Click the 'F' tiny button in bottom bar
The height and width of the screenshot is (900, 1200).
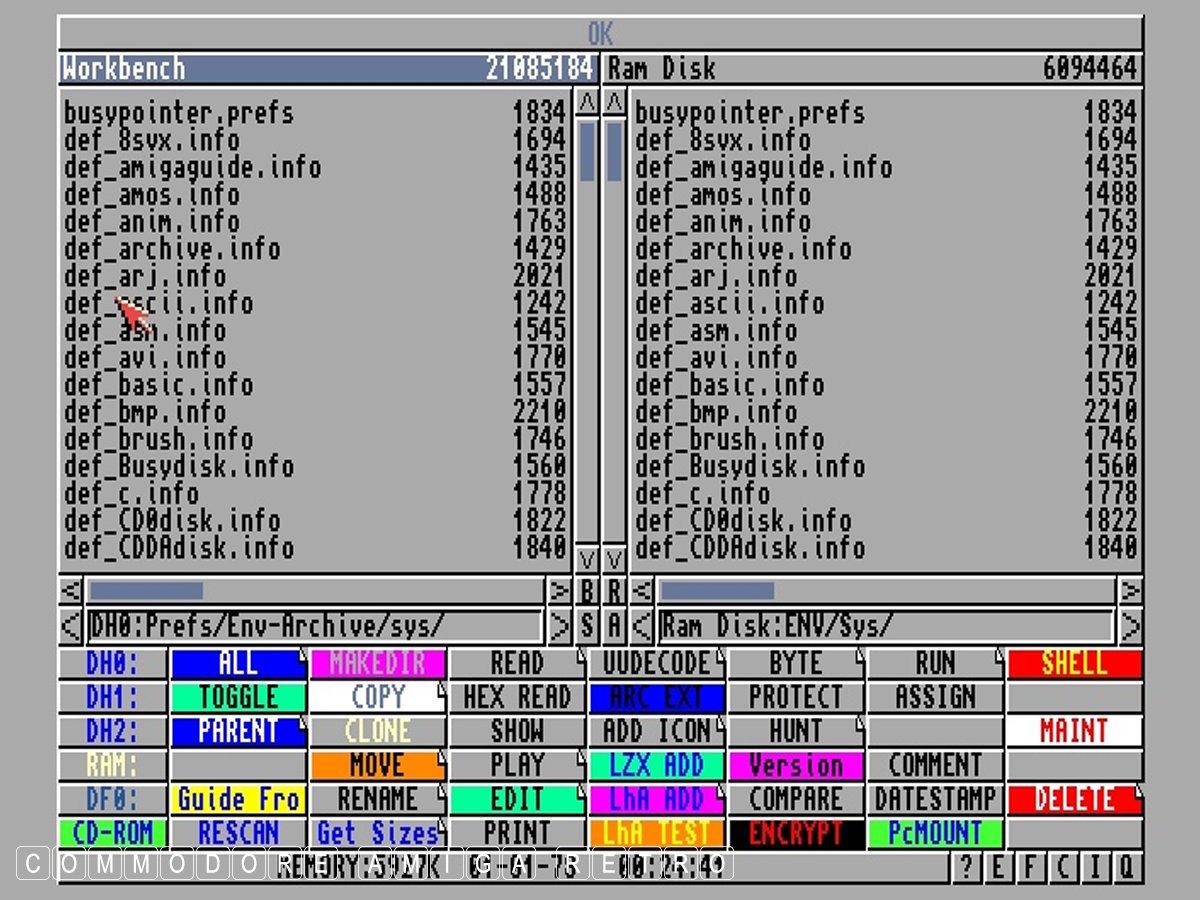click(x=1030, y=867)
